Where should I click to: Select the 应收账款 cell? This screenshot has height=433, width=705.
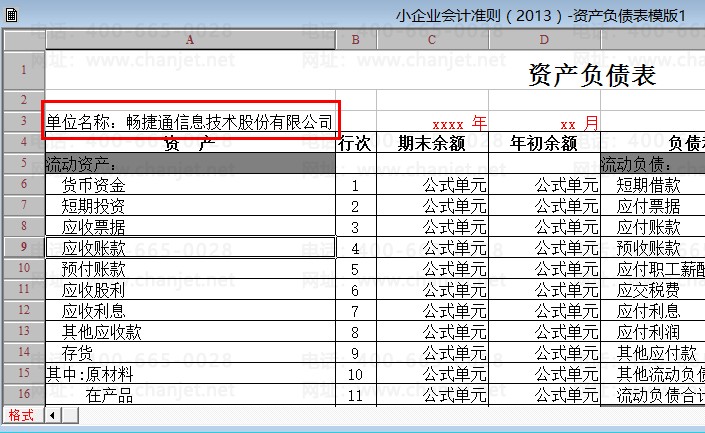190,248
